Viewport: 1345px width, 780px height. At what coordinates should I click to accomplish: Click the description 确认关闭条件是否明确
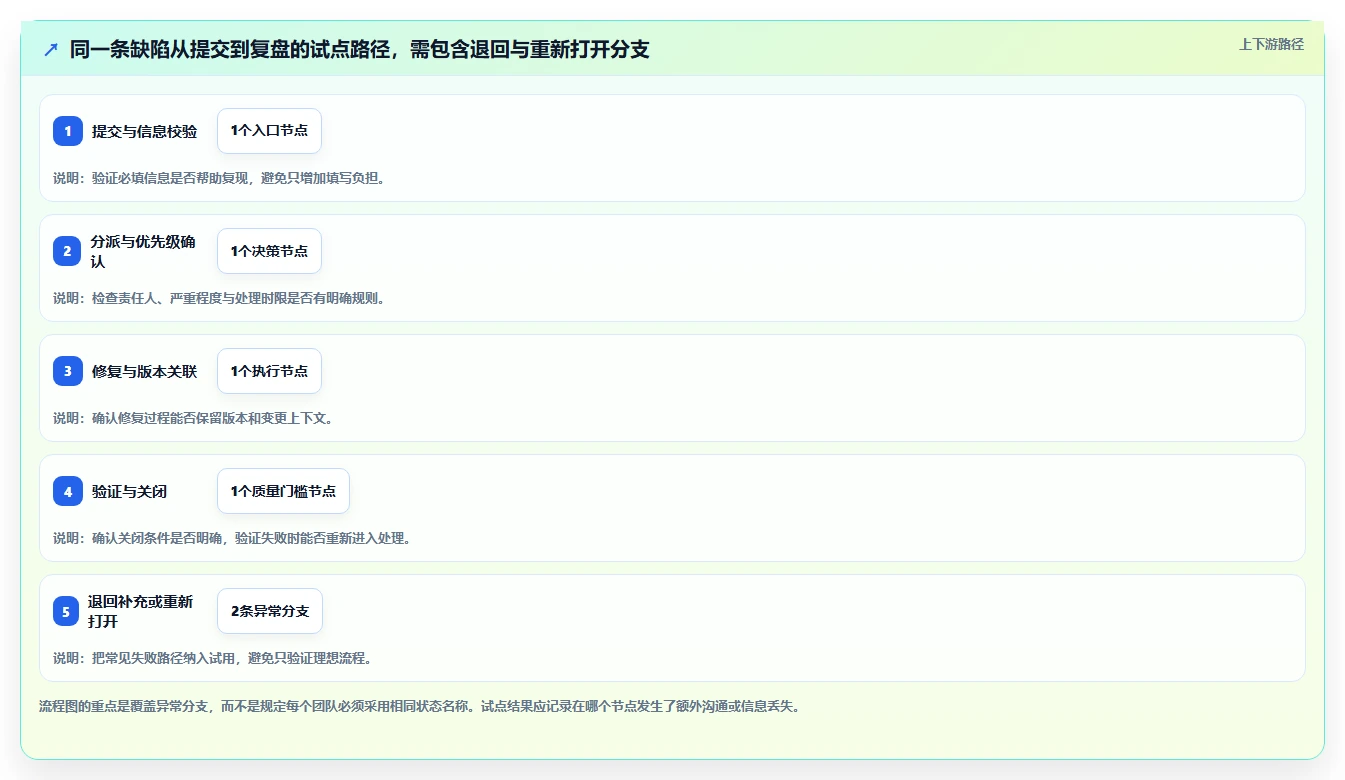point(232,538)
